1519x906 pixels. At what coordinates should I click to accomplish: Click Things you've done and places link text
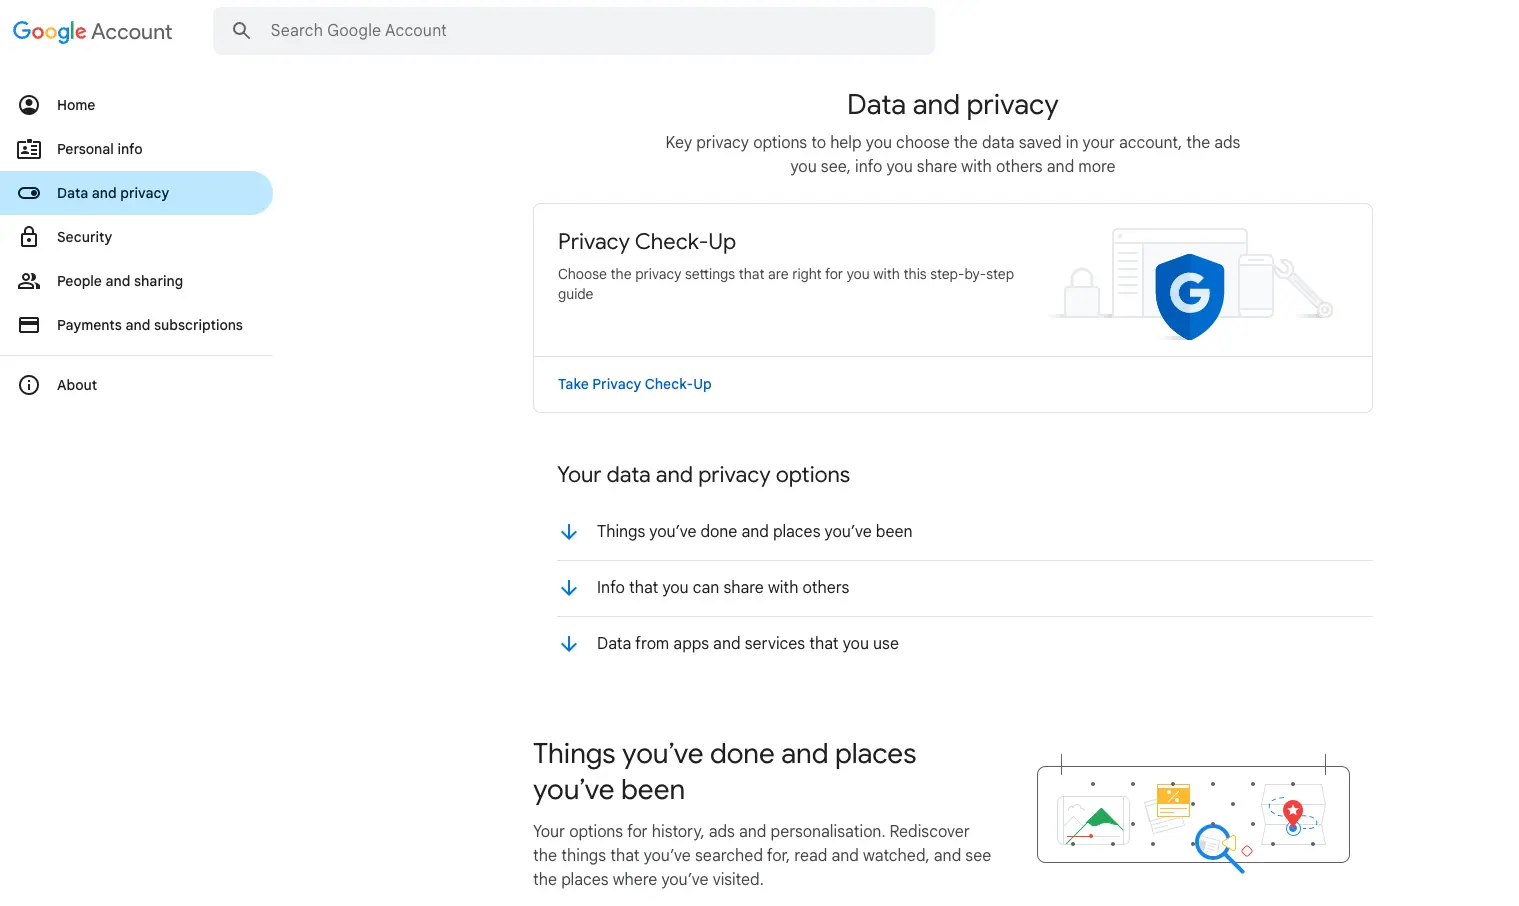click(x=754, y=532)
